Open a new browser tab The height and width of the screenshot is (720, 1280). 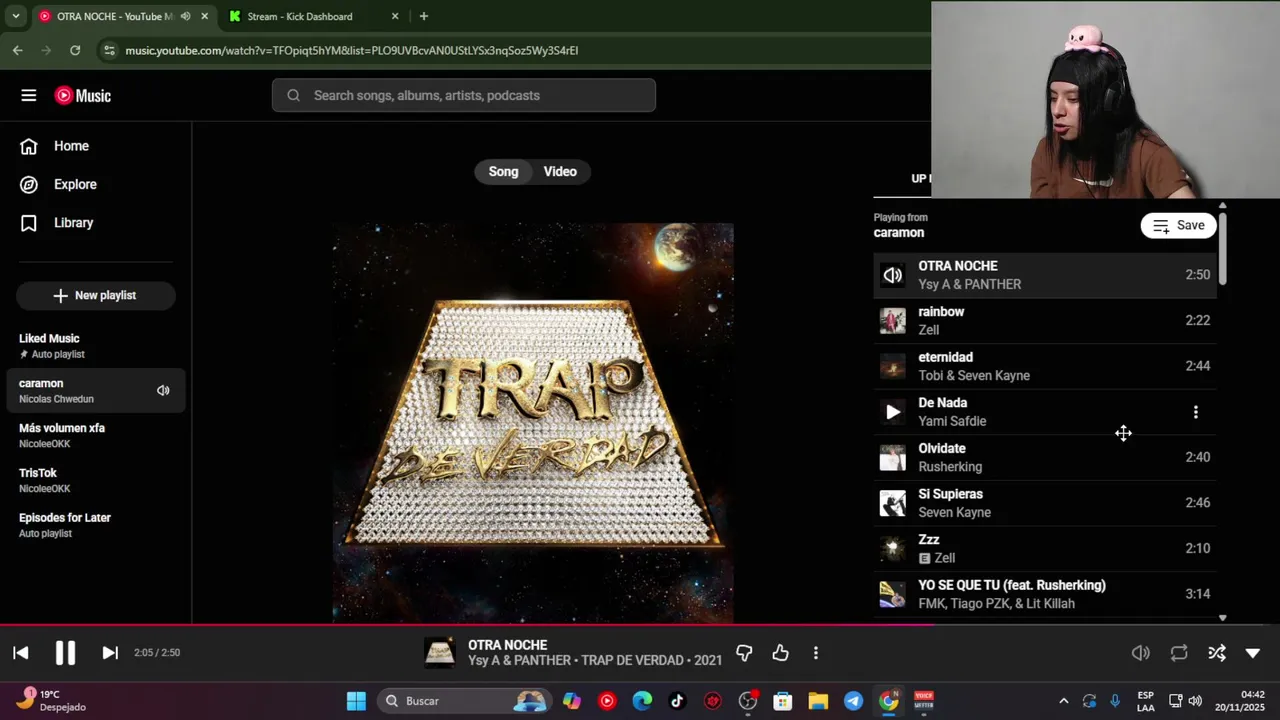pos(424,16)
